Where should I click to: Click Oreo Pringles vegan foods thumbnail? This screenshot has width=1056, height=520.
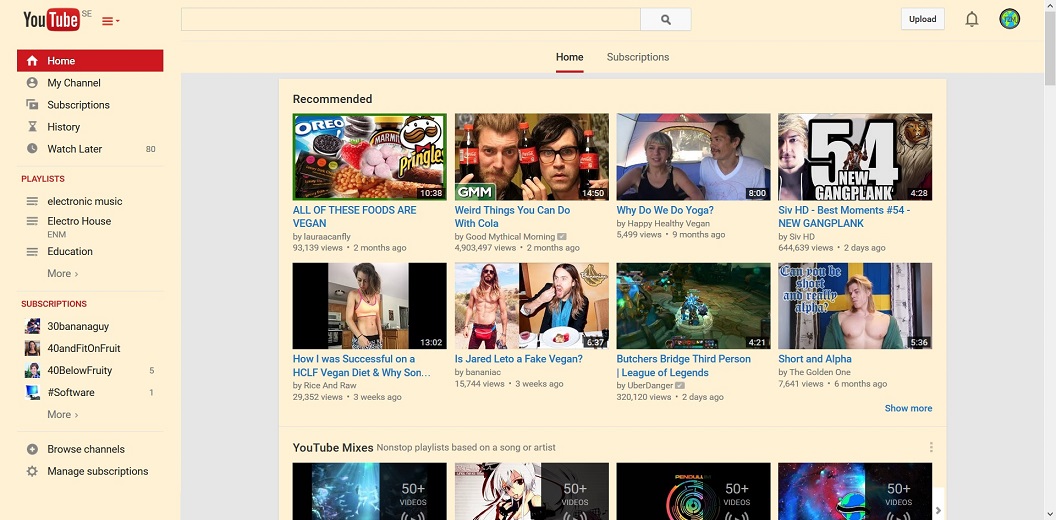[370, 157]
